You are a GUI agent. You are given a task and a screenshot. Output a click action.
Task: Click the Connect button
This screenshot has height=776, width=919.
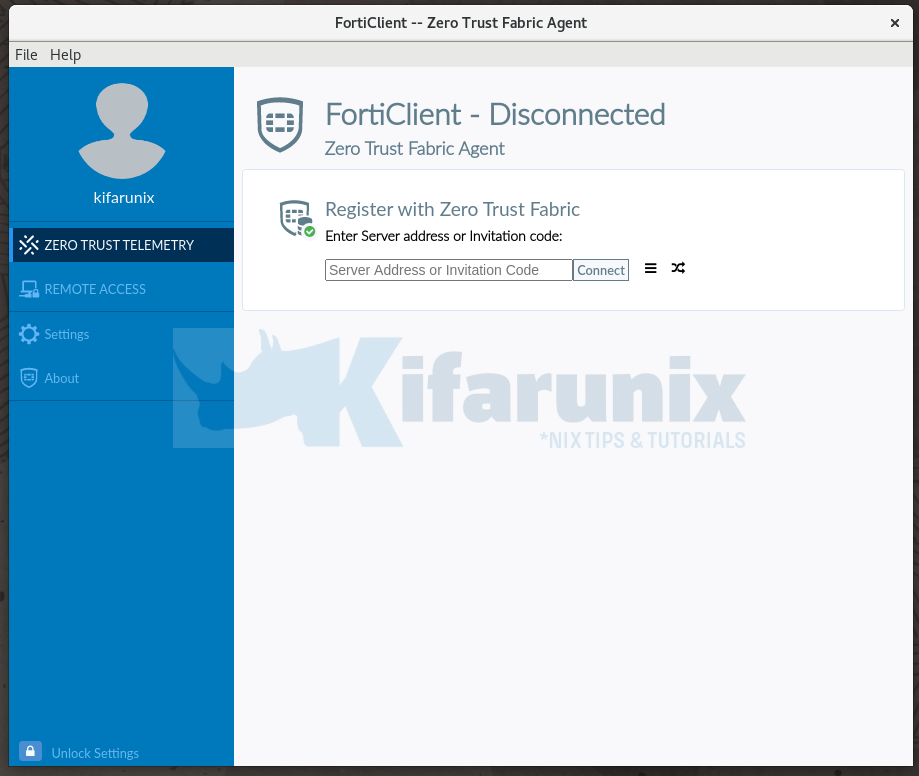[x=601, y=270]
